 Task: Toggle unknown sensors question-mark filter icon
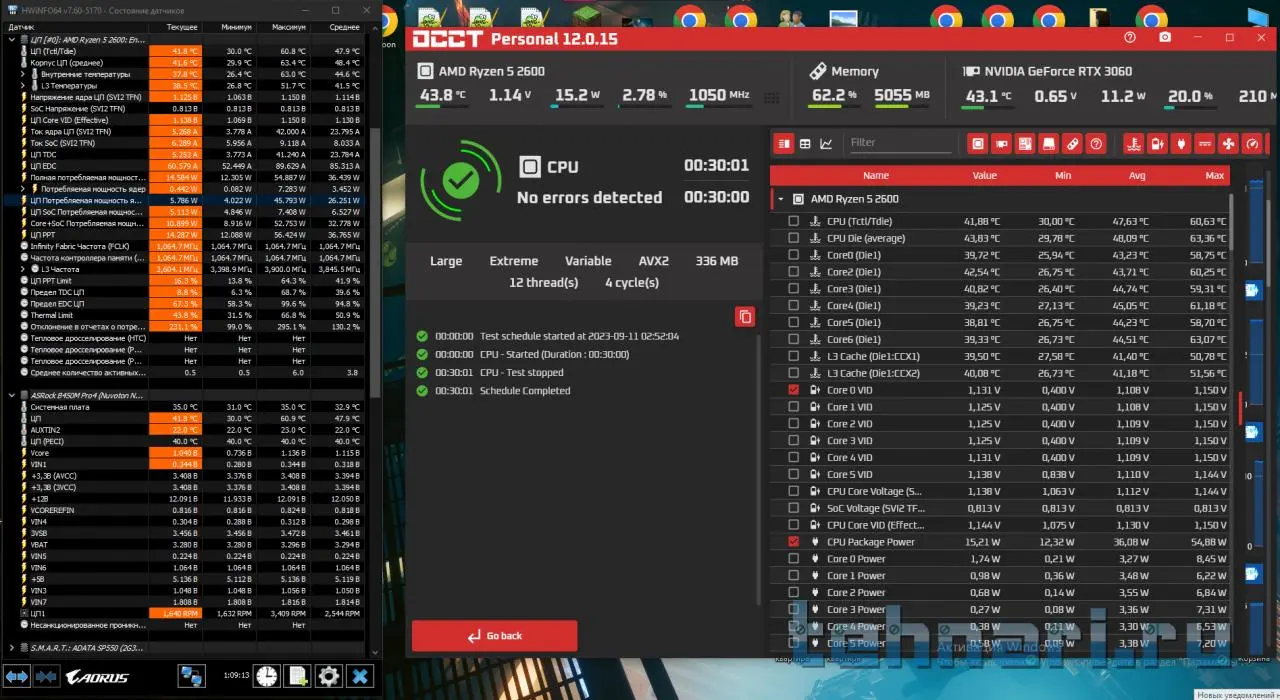pos(1096,144)
